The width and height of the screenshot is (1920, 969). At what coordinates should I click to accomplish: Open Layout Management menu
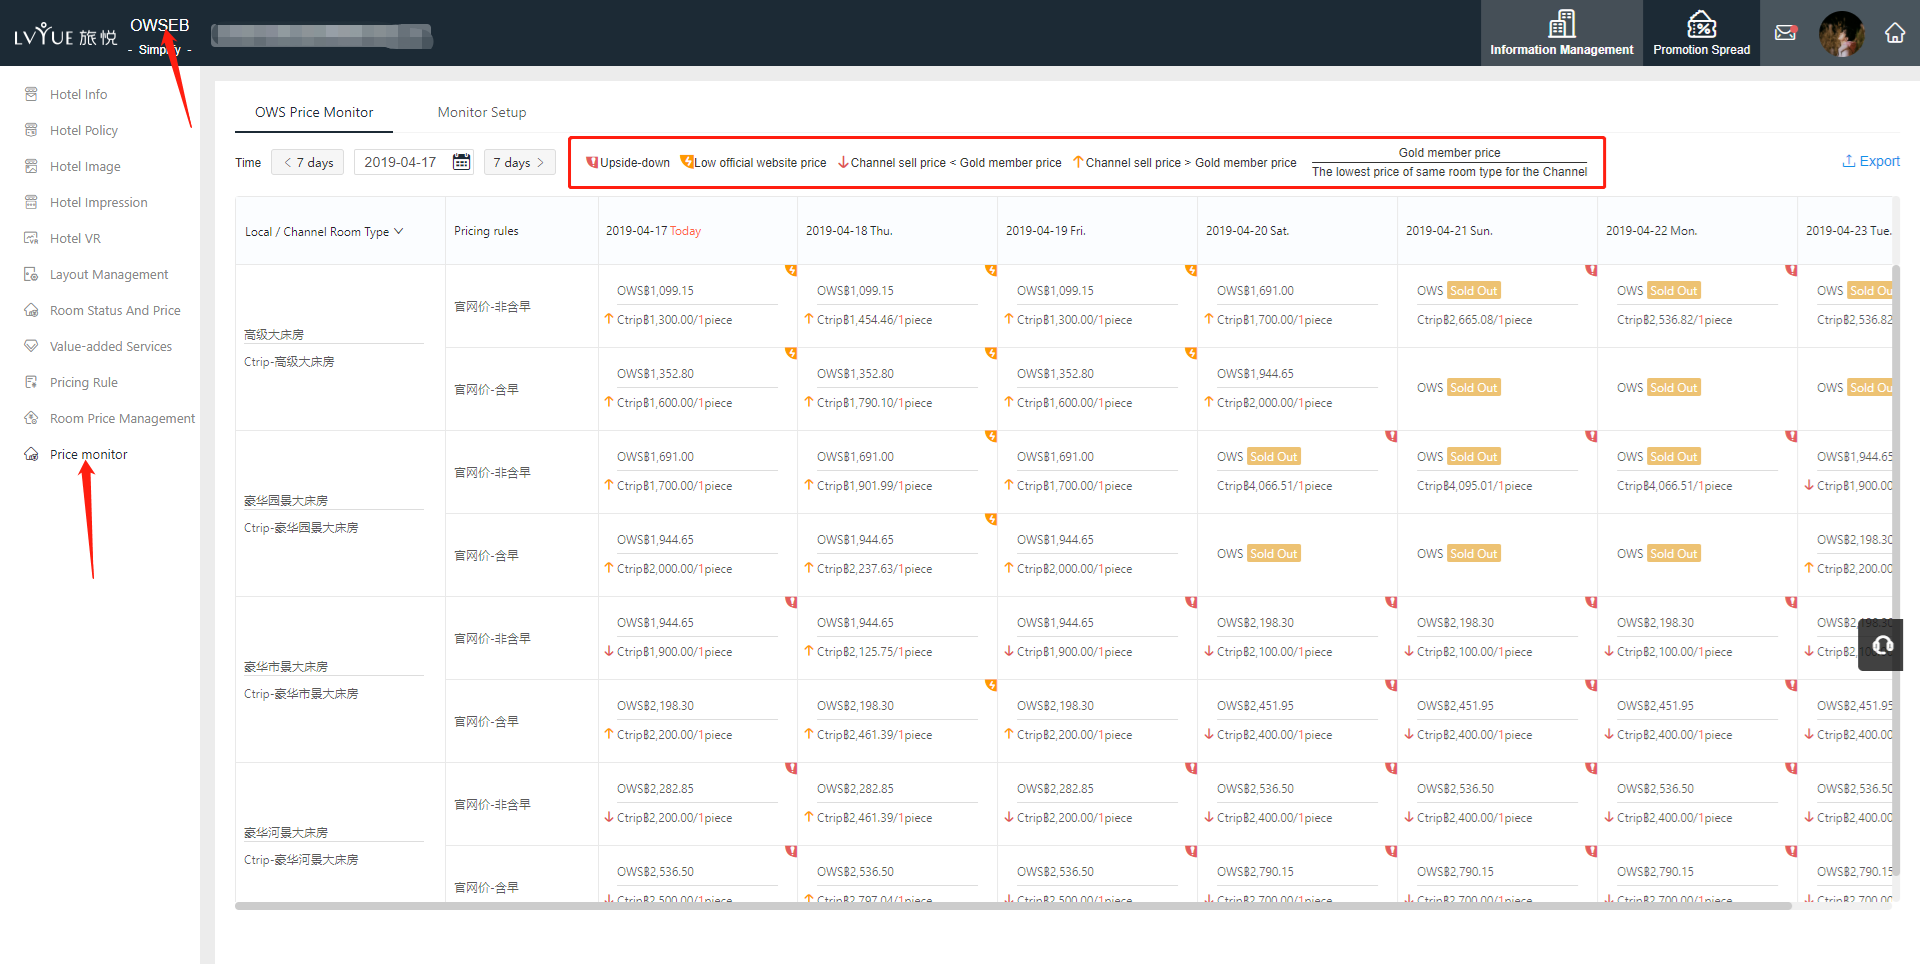point(109,274)
